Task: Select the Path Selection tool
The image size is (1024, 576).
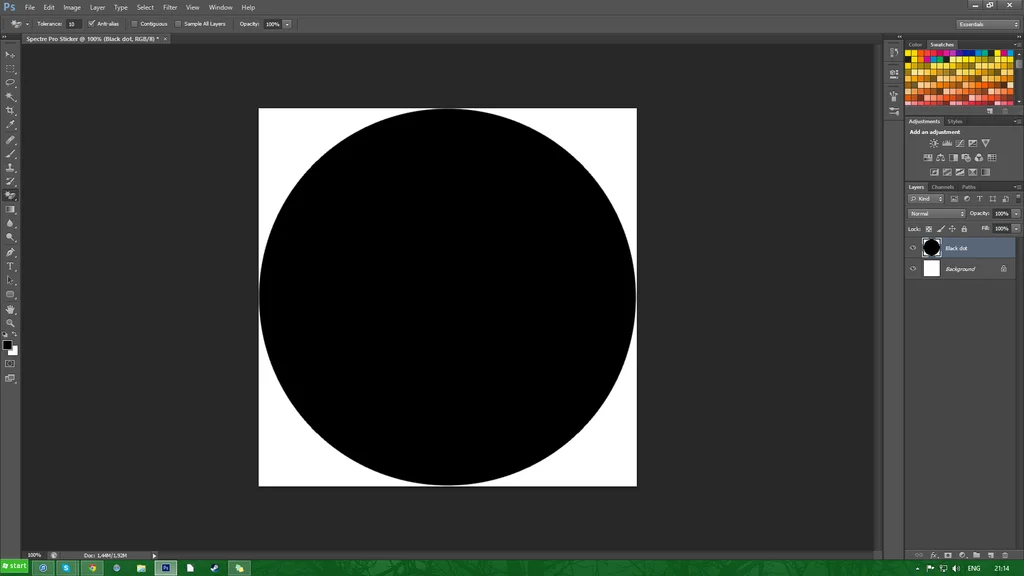Action: pyautogui.click(x=10, y=281)
